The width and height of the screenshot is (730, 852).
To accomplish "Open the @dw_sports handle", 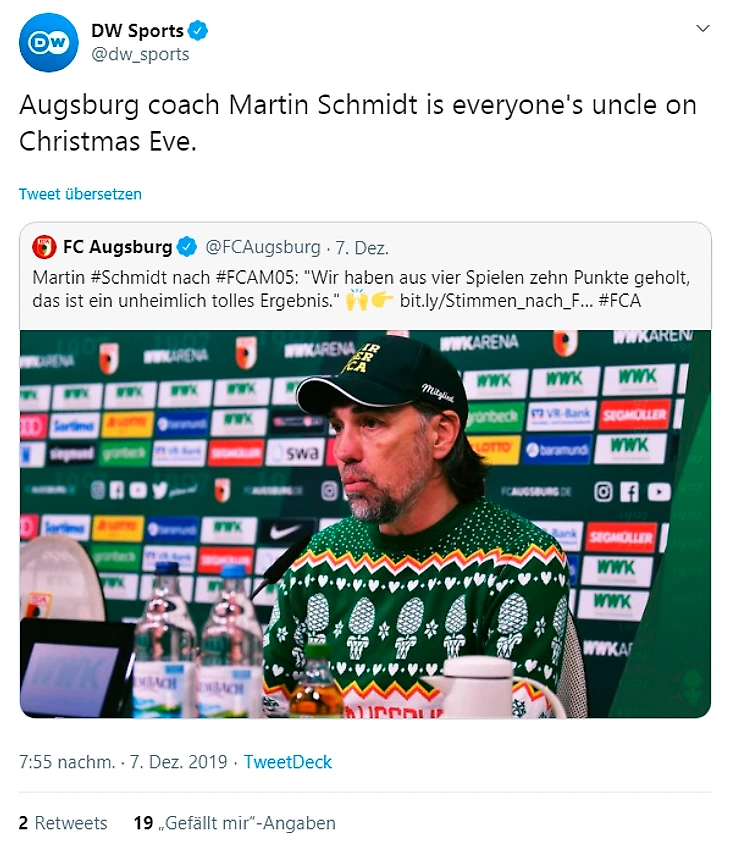I will [x=140, y=54].
